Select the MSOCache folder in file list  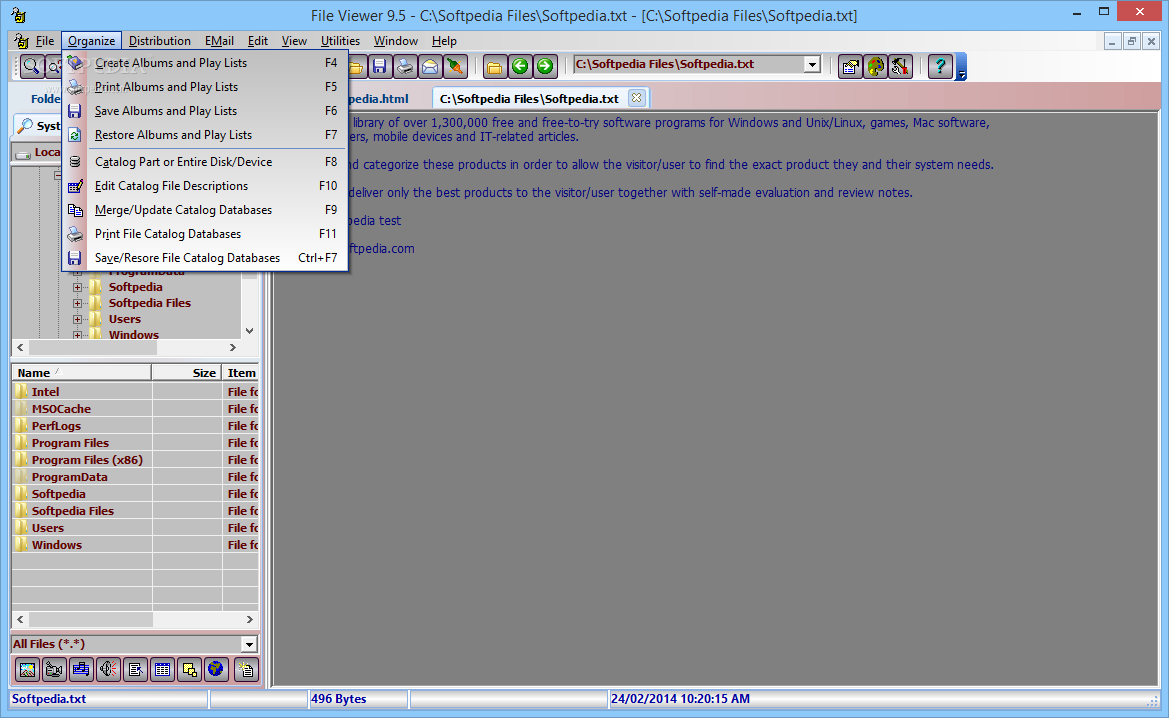(61, 409)
